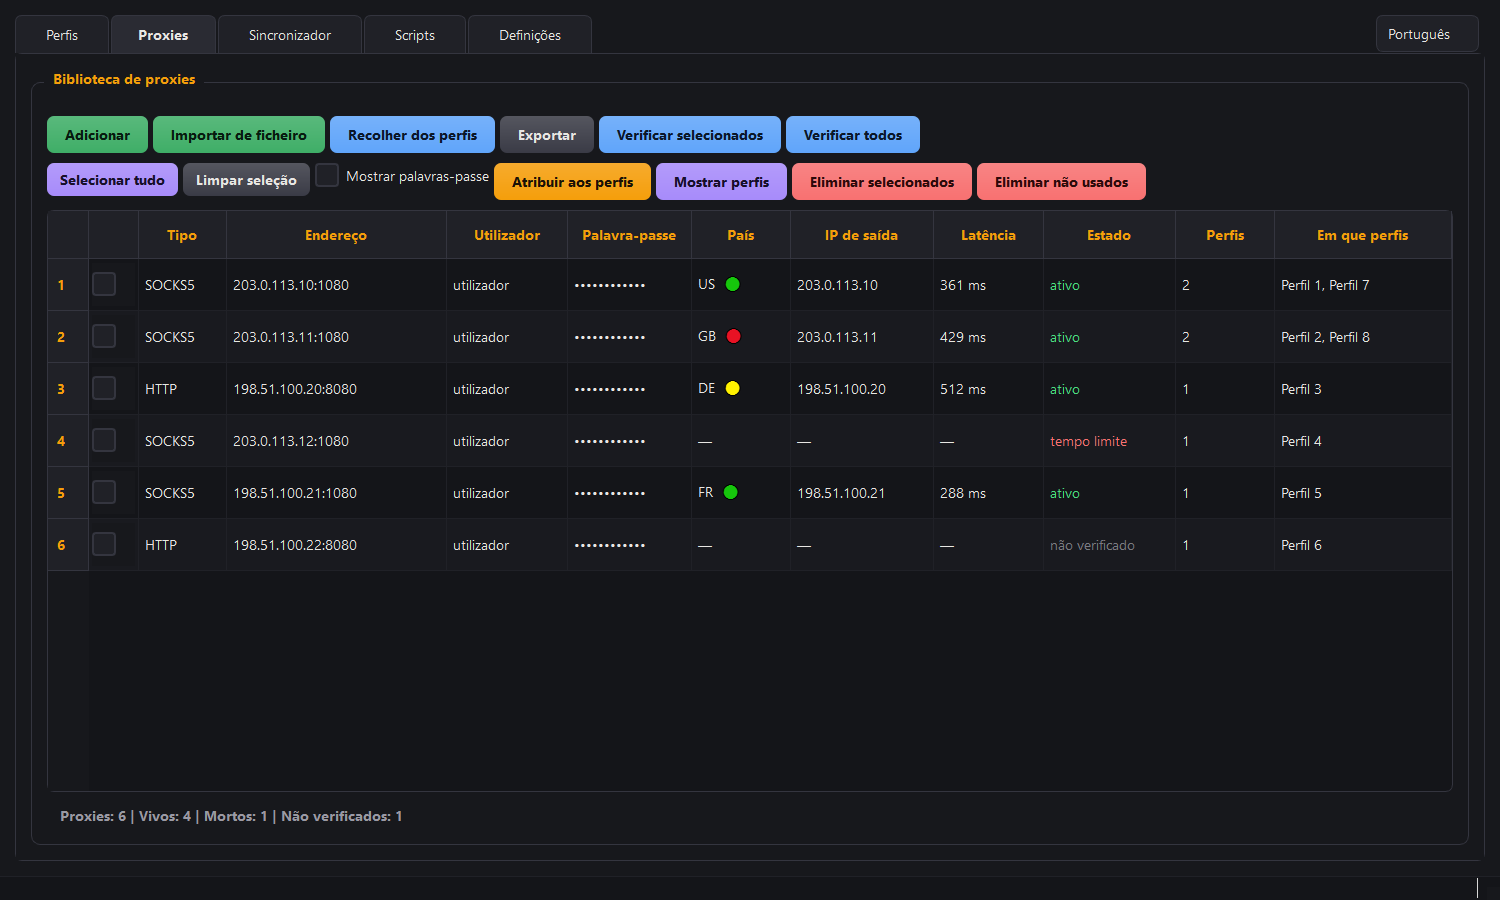This screenshot has width=1500, height=900.
Task: Sort by the Tipo column header
Action: point(182,235)
